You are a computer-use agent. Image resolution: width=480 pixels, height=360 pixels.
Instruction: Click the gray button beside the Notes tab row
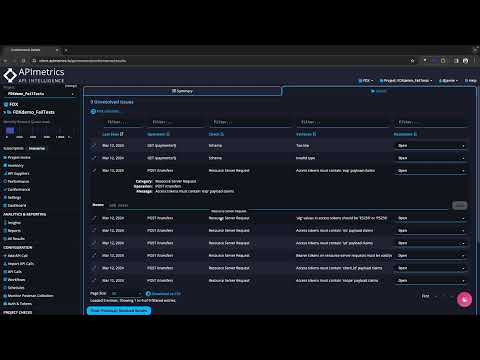460,205
